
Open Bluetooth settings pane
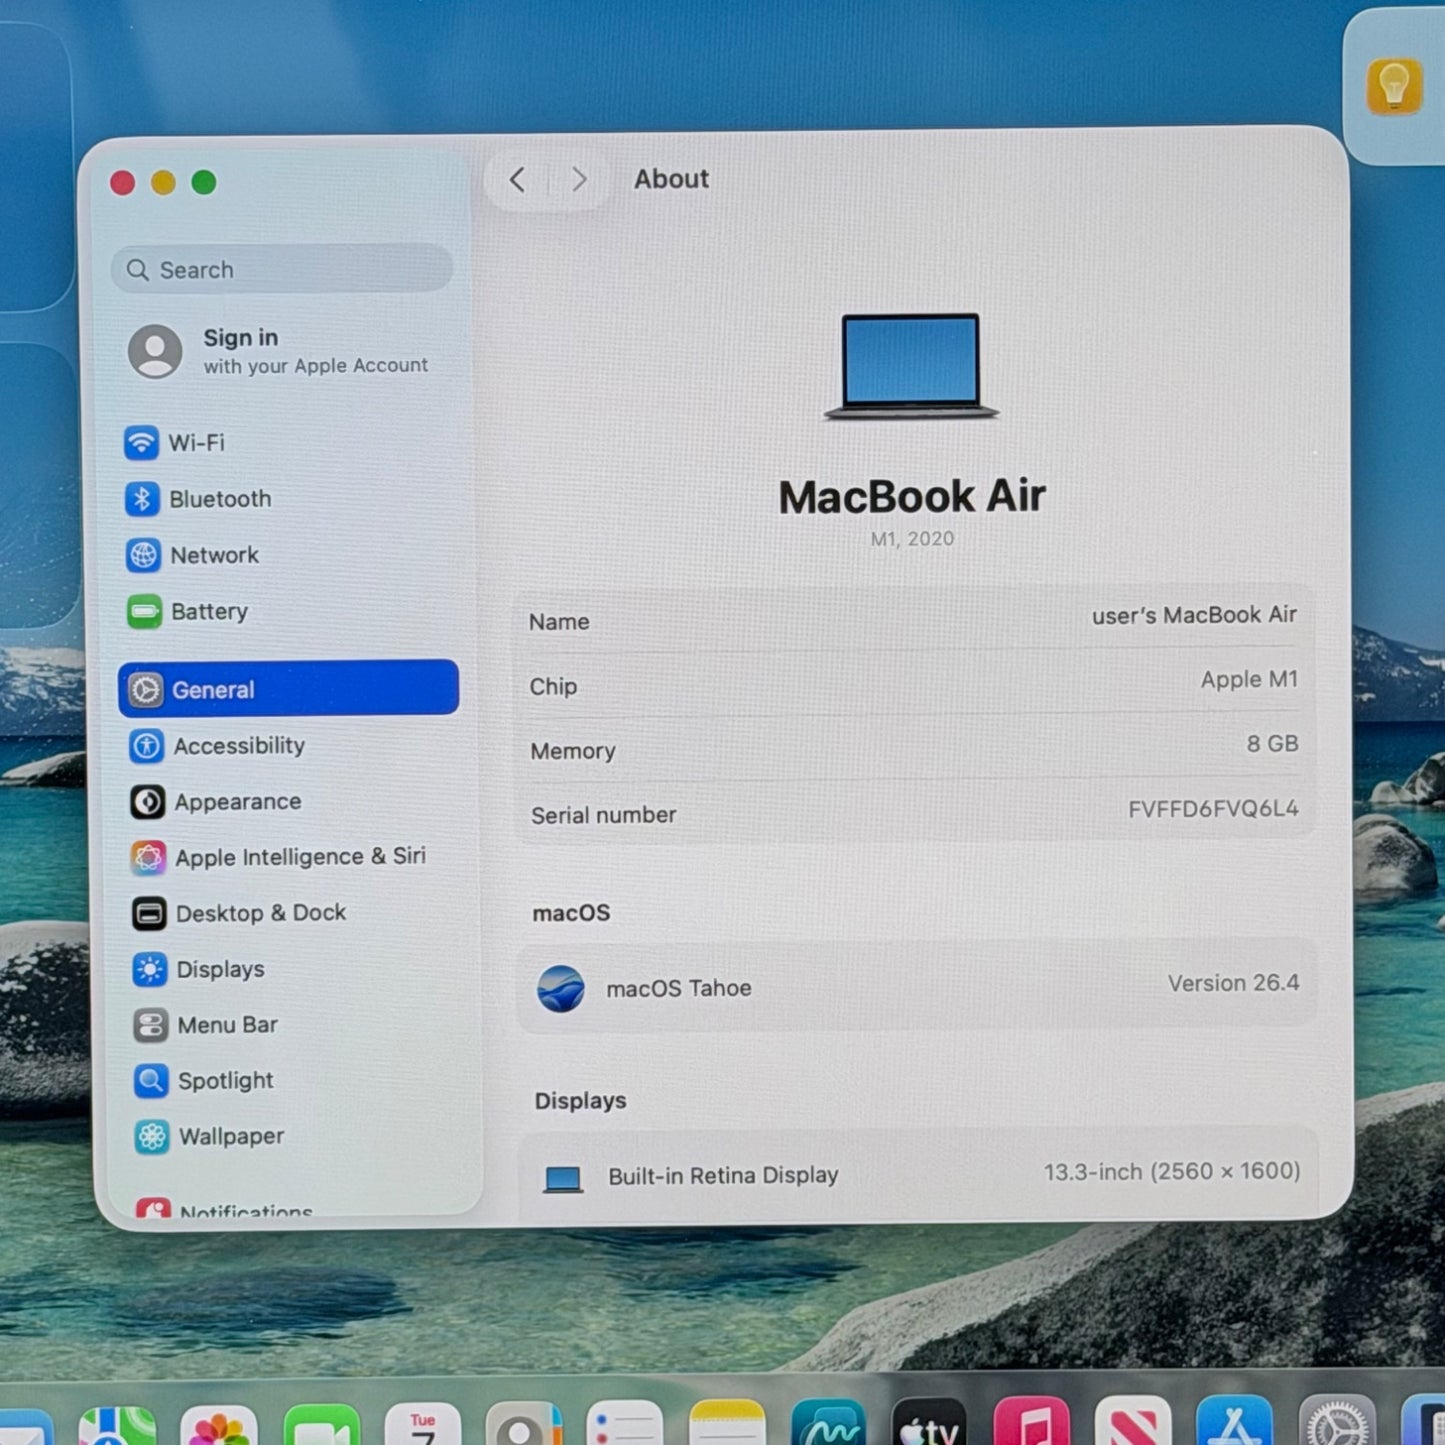click(x=219, y=499)
